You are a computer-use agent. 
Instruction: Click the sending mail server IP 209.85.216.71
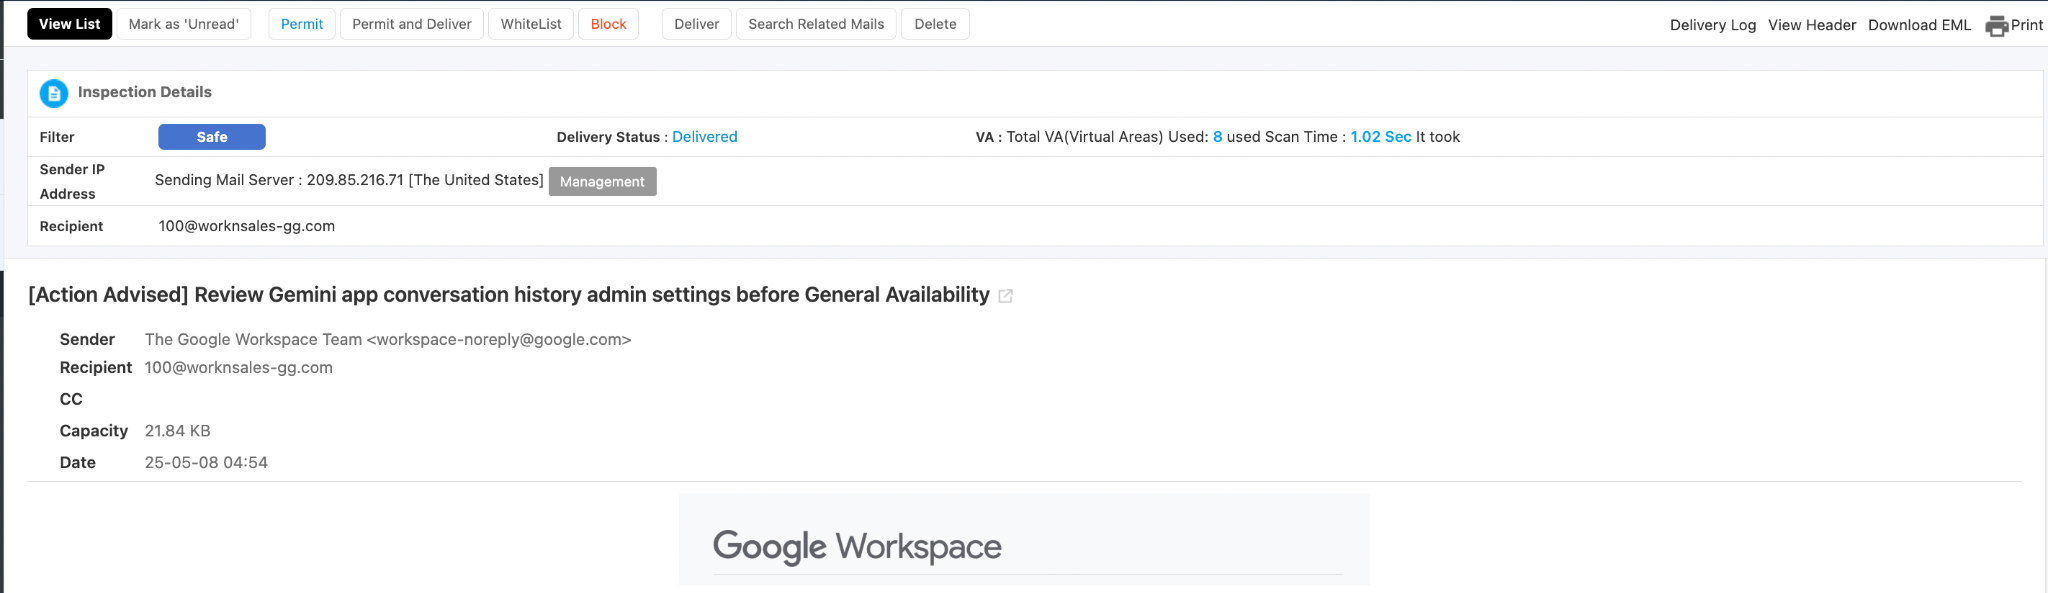[x=355, y=180]
